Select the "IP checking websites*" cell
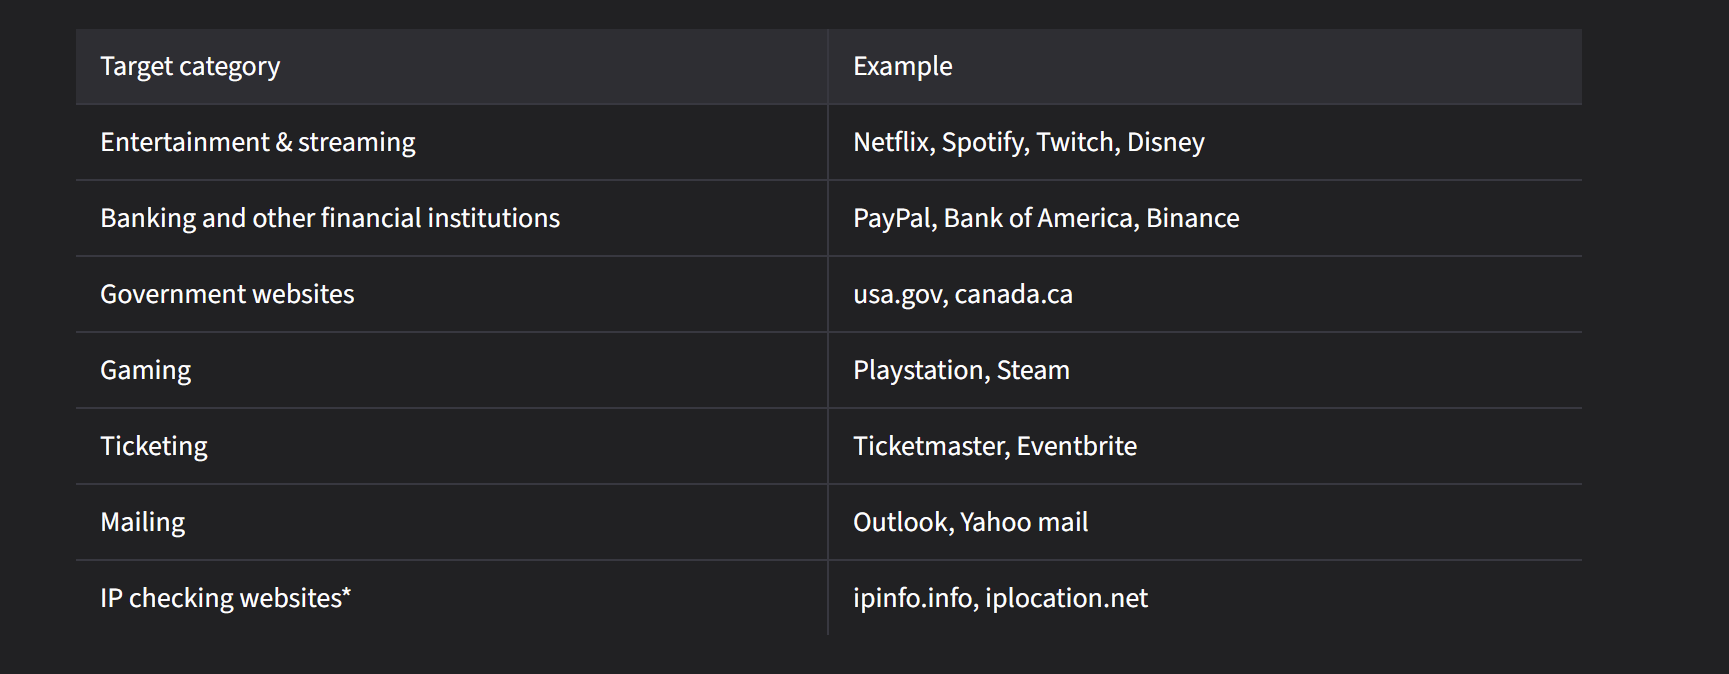Image resolution: width=1729 pixels, height=674 pixels. coord(225,599)
